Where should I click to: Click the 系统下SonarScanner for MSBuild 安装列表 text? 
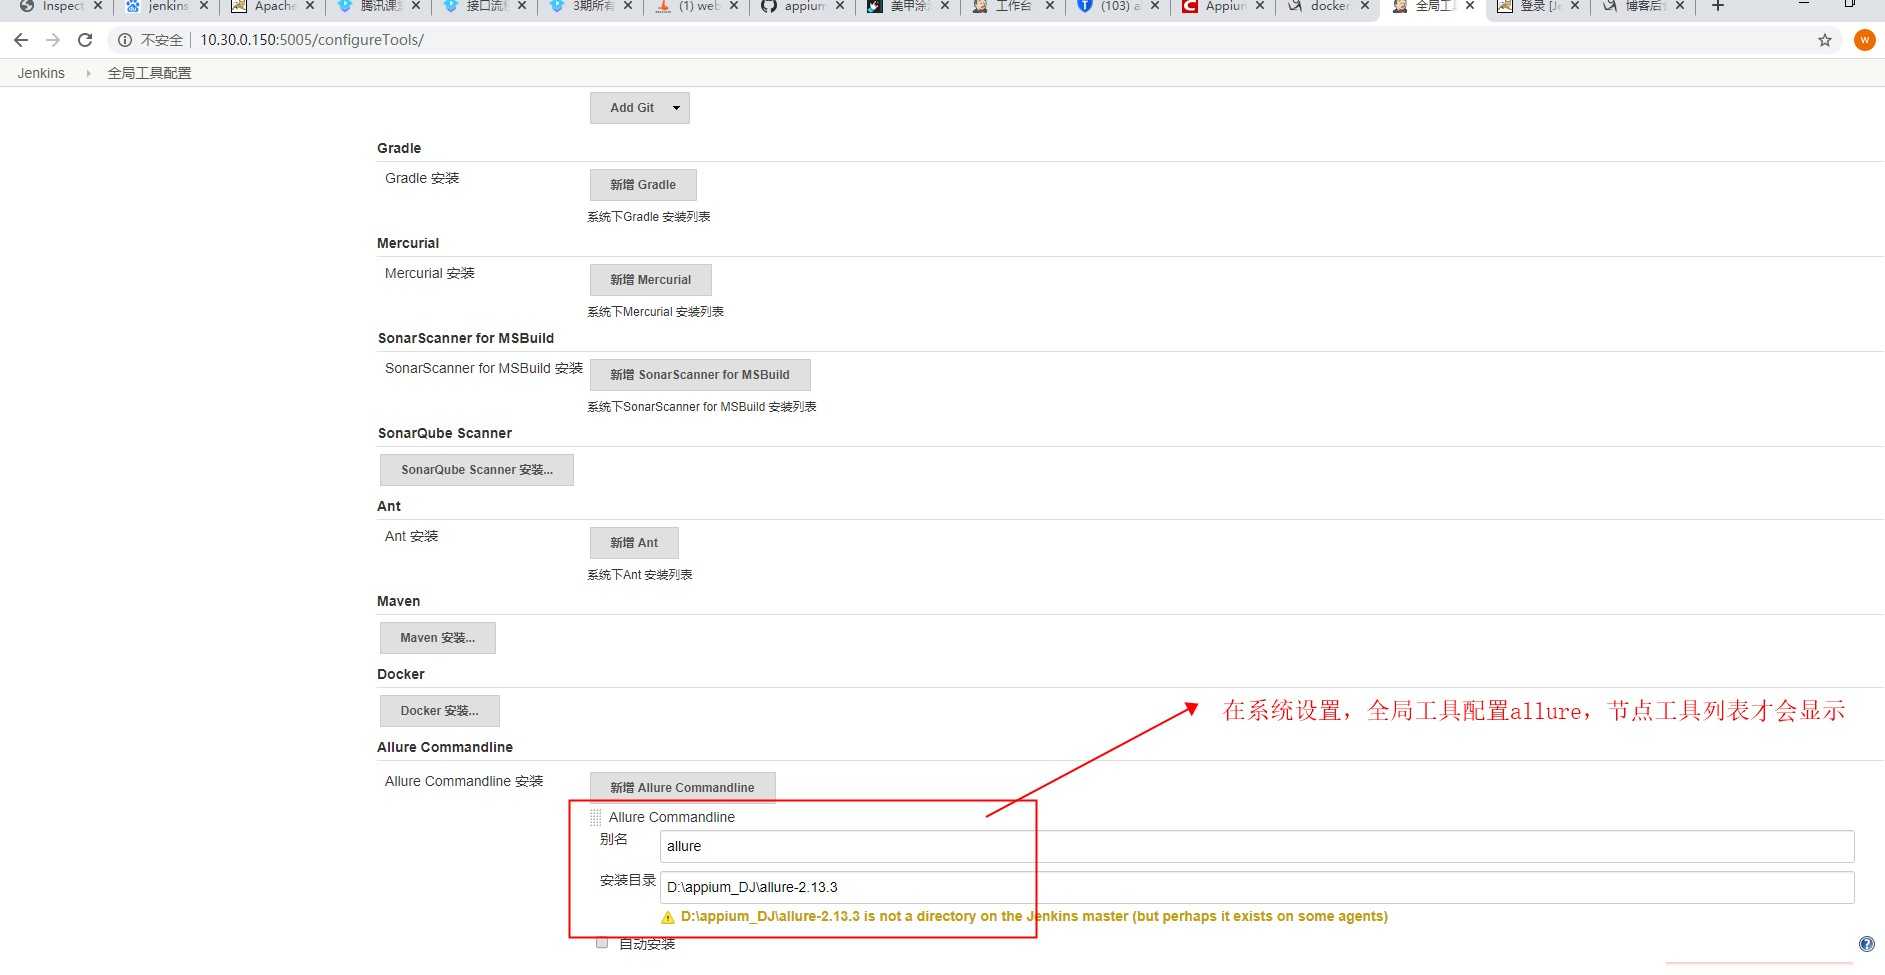702,407
